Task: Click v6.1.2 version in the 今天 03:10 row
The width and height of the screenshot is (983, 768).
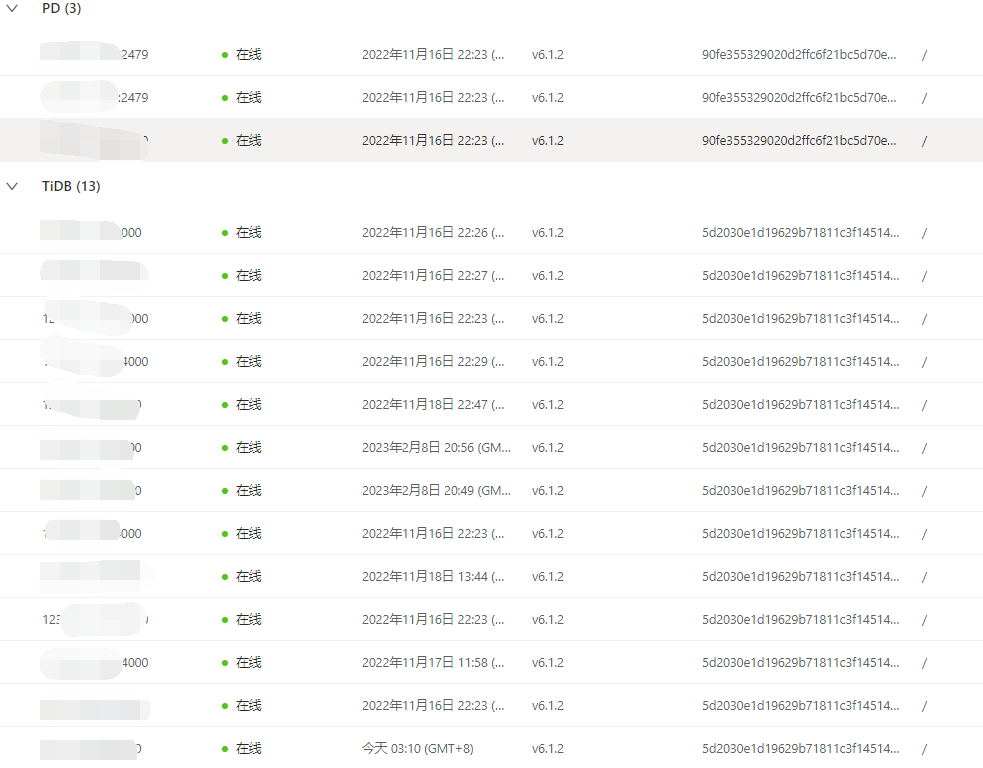Action: [x=548, y=749]
